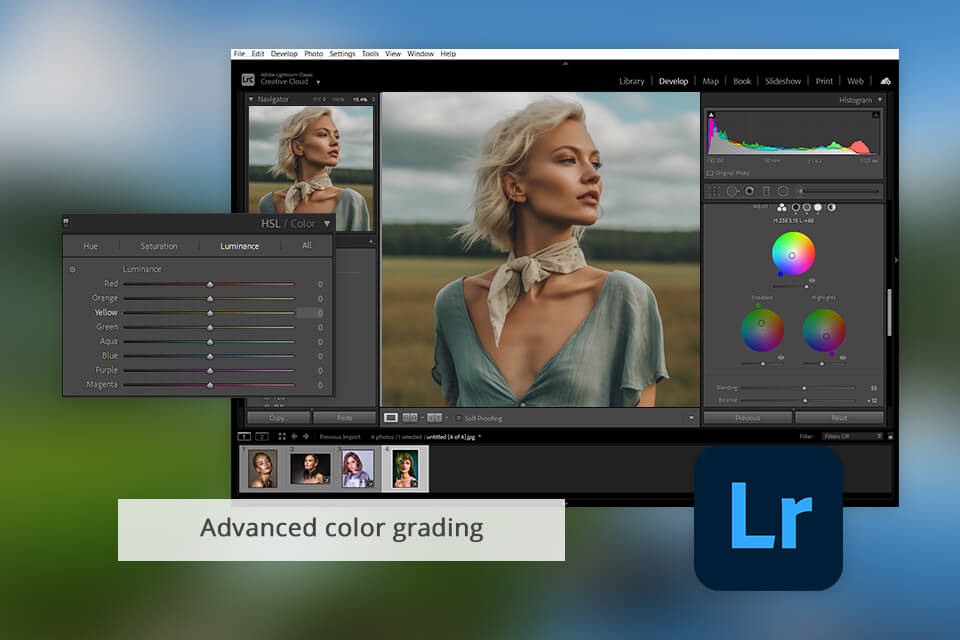960x640 pixels.
Task: Toggle the filter lock switch in filmstrip
Action: pyautogui.click(x=890, y=437)
